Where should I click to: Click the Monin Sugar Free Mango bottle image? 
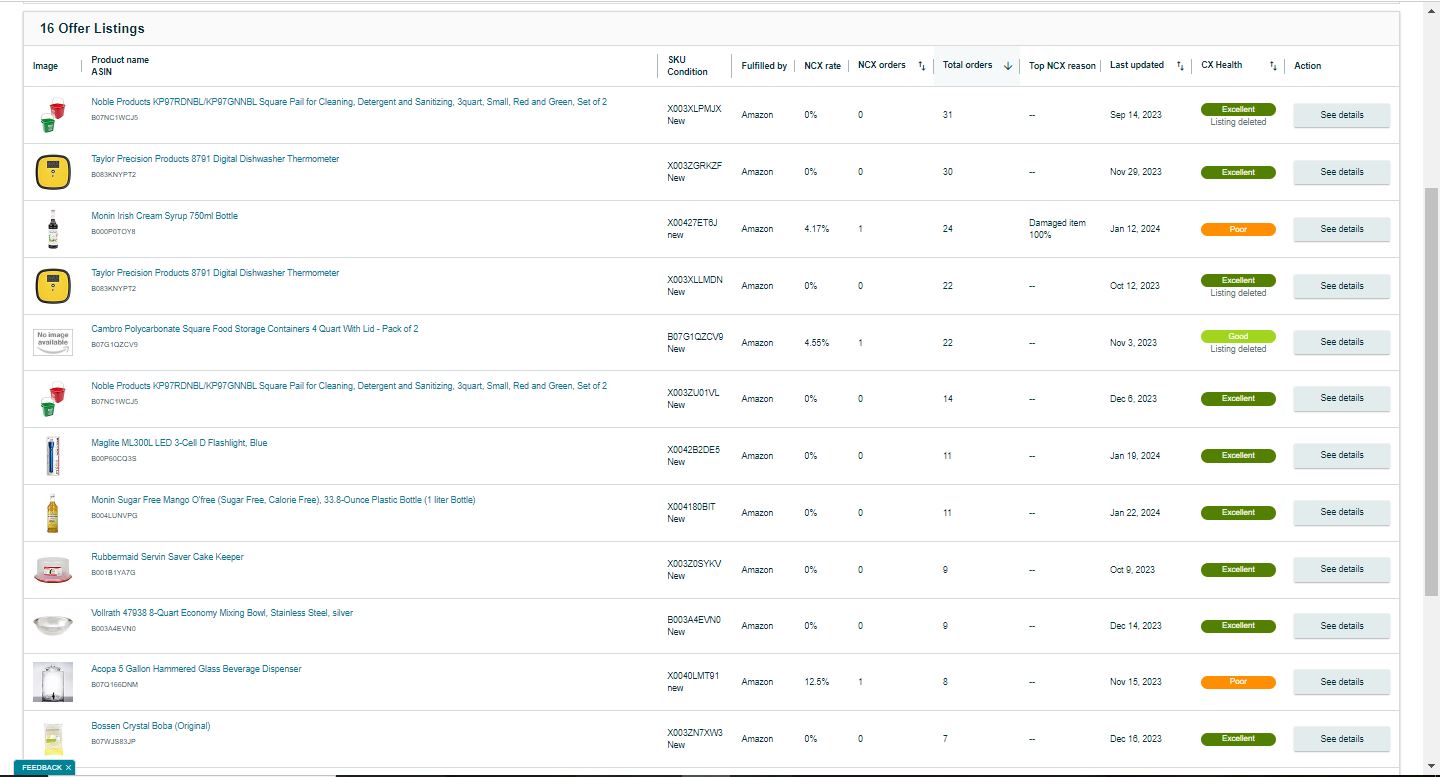tap(52, 513)
